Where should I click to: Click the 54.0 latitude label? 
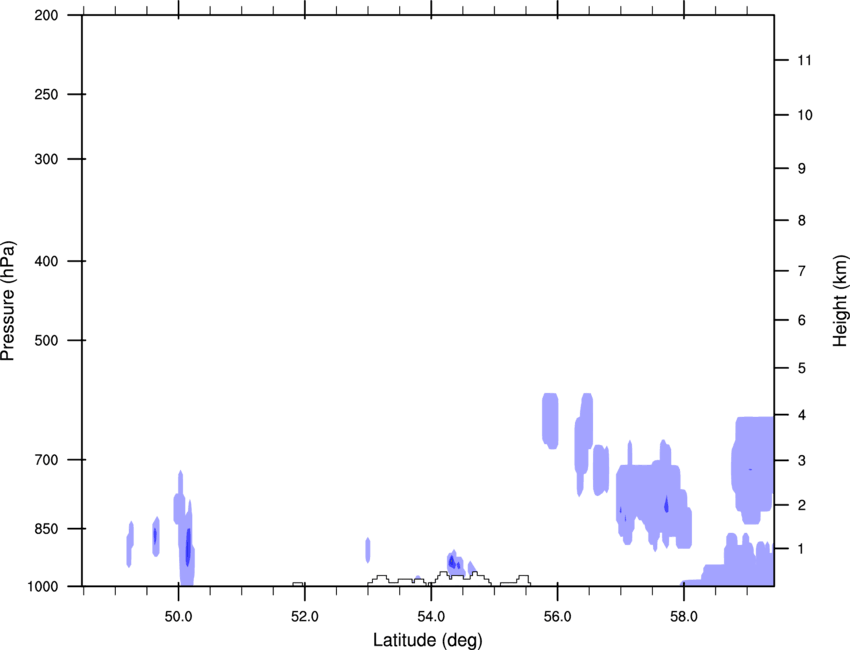pos(431,617)
